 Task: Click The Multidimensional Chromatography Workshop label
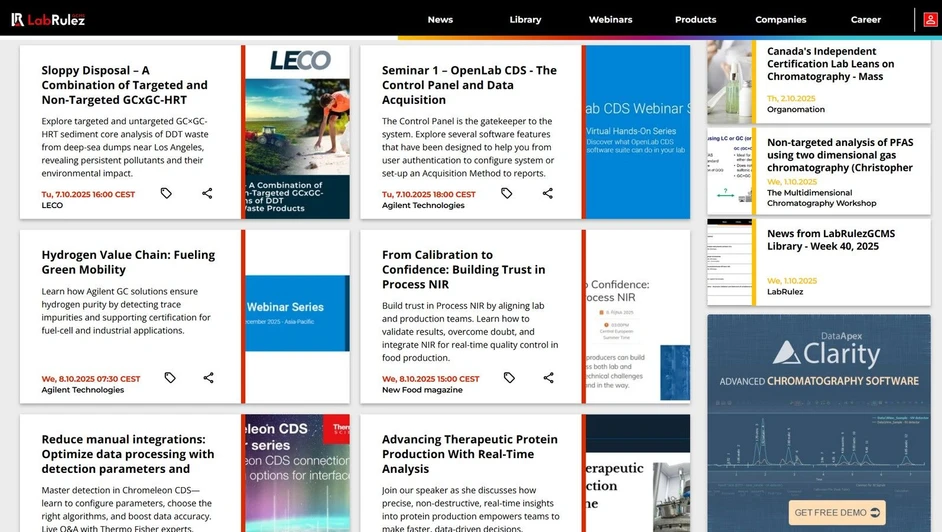coord(821,198)
